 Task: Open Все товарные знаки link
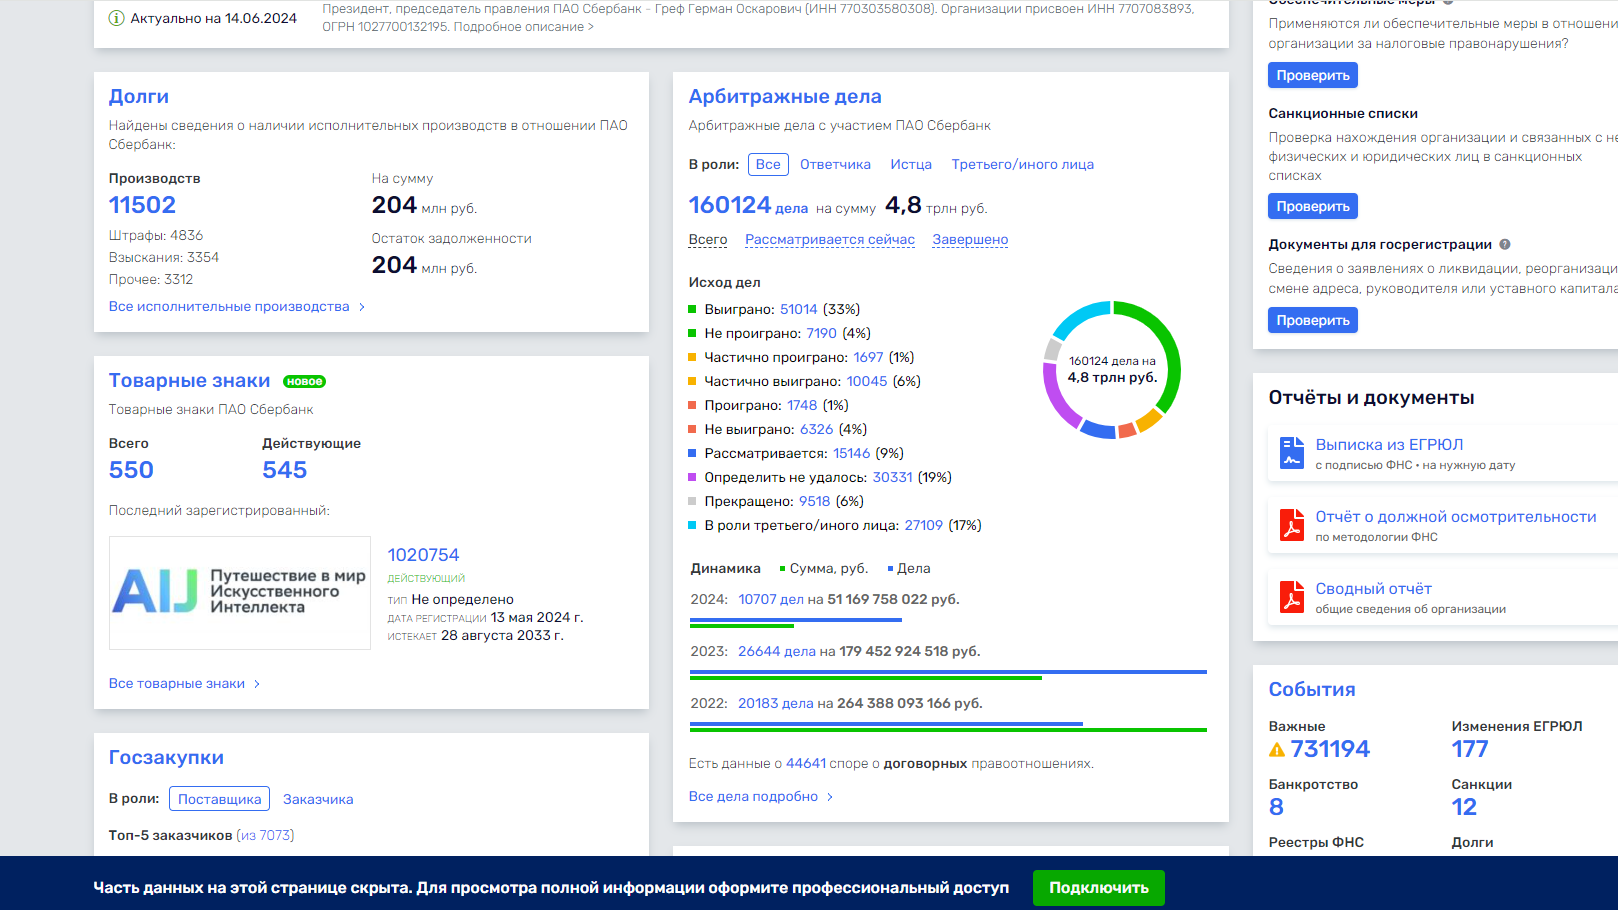point(177,684)
